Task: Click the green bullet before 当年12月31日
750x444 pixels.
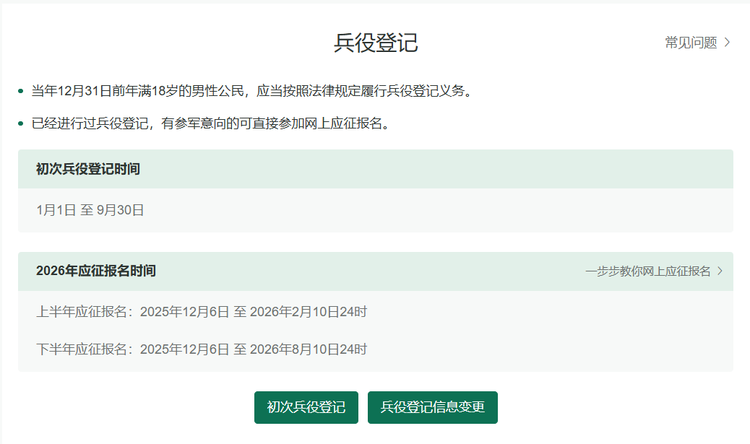Action: (21, 92)
